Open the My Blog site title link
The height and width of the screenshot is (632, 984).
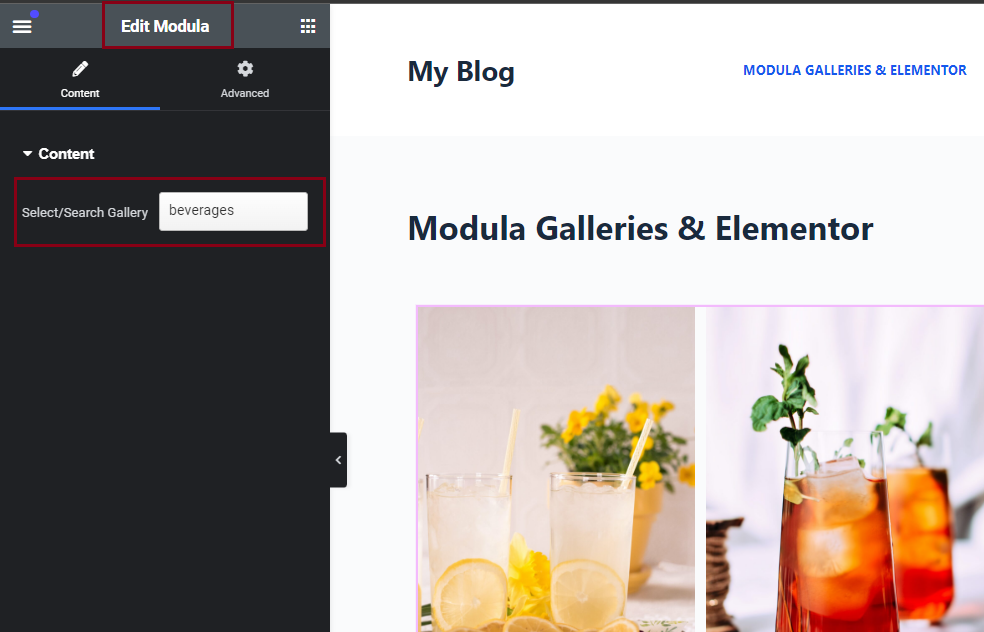[461, 72]
